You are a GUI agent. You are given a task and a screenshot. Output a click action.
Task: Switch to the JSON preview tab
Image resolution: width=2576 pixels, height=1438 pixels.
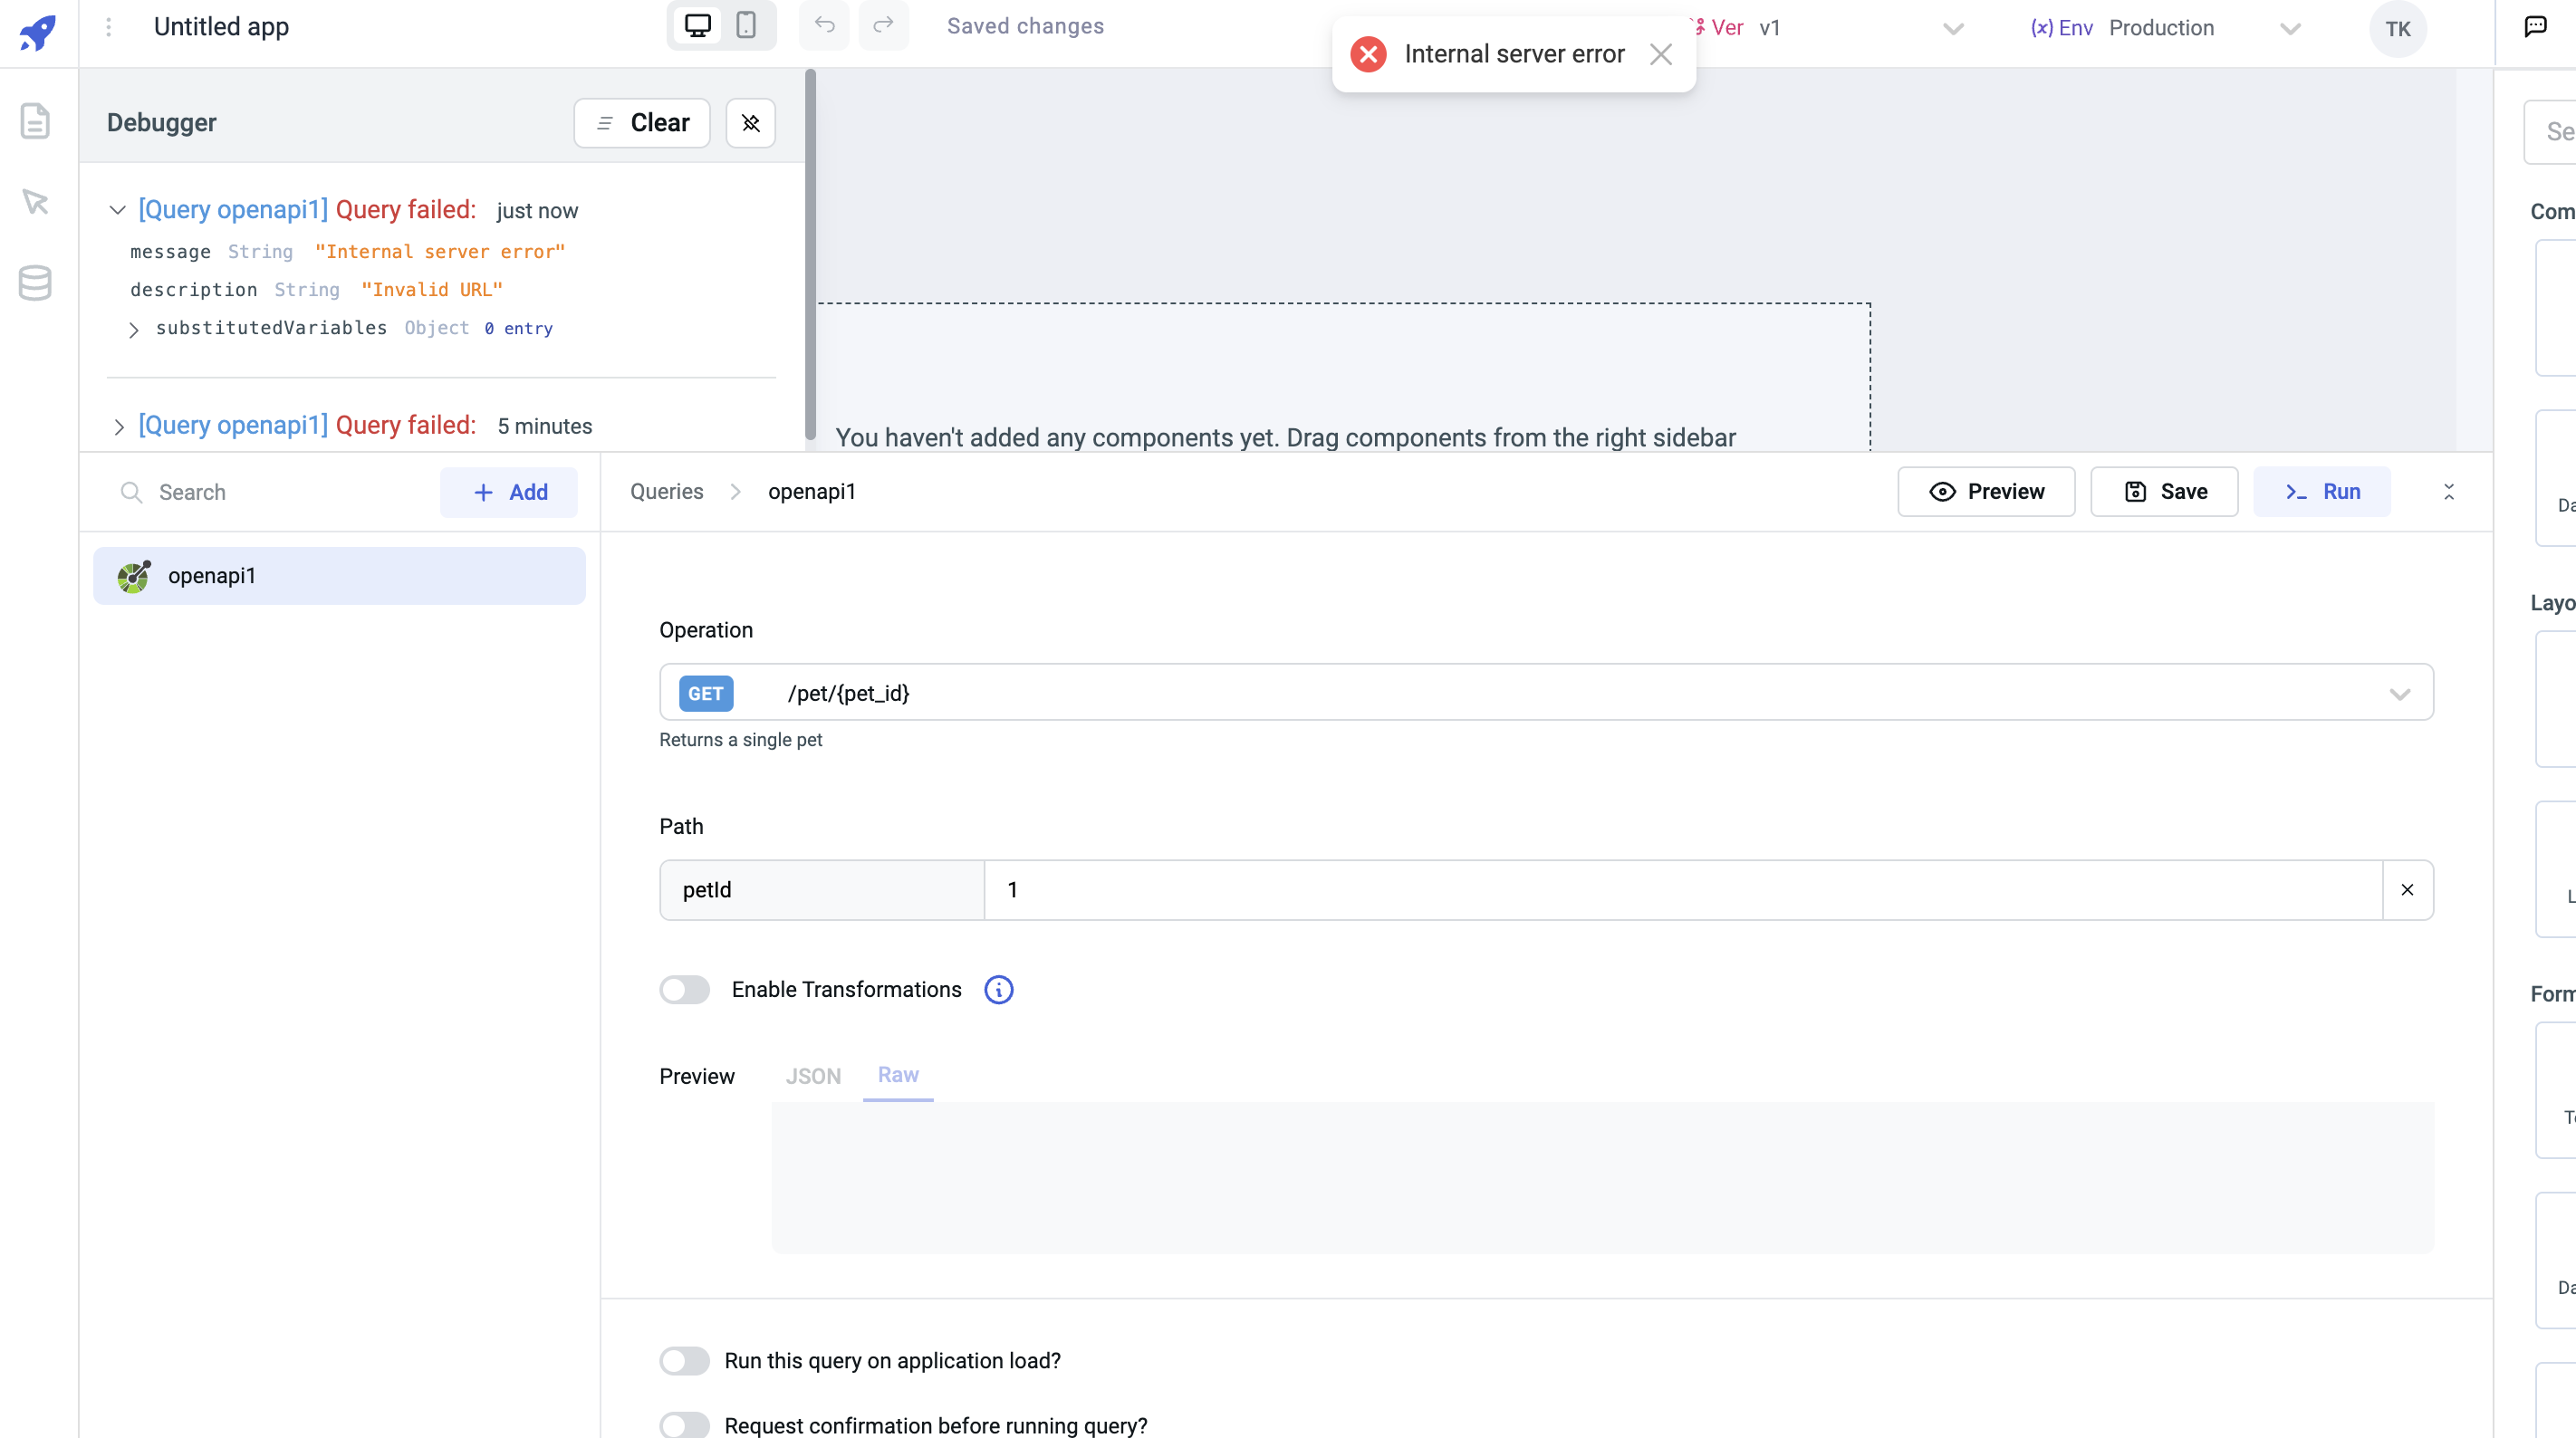coord(813,1075)
